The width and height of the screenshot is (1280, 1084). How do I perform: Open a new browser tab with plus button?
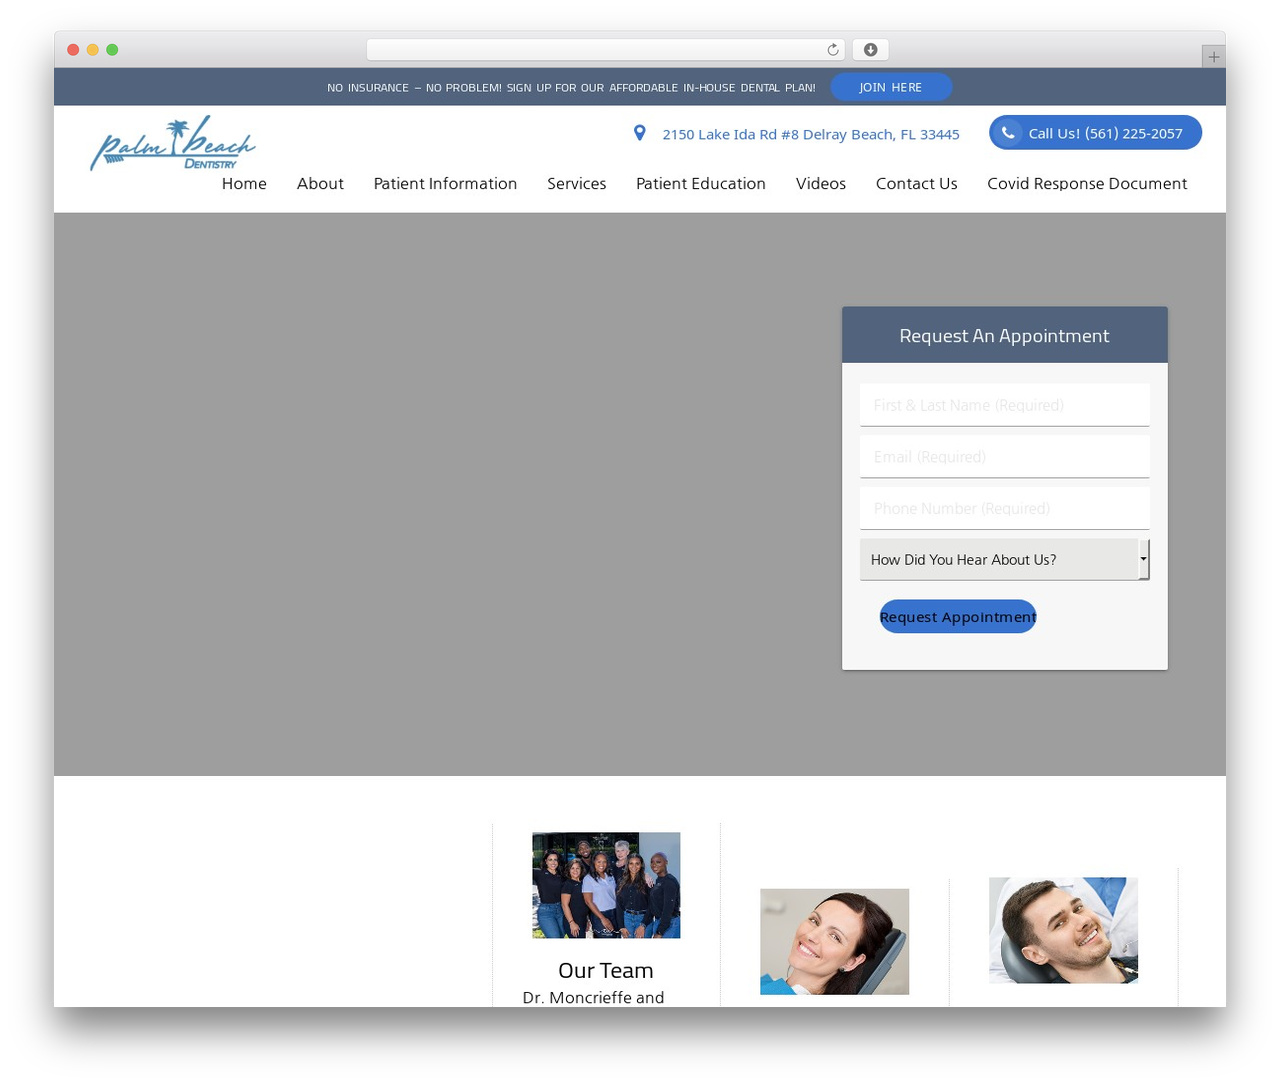tap(1213, 57)
